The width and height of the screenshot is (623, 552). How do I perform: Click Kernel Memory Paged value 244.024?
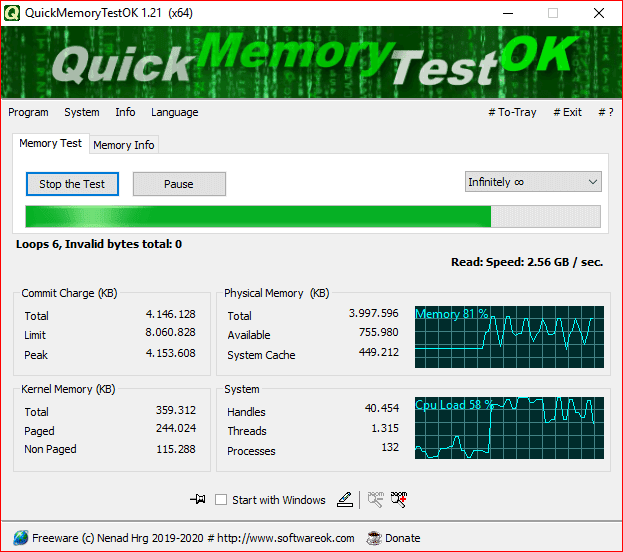pyautogui.click(x=176, y=428)
